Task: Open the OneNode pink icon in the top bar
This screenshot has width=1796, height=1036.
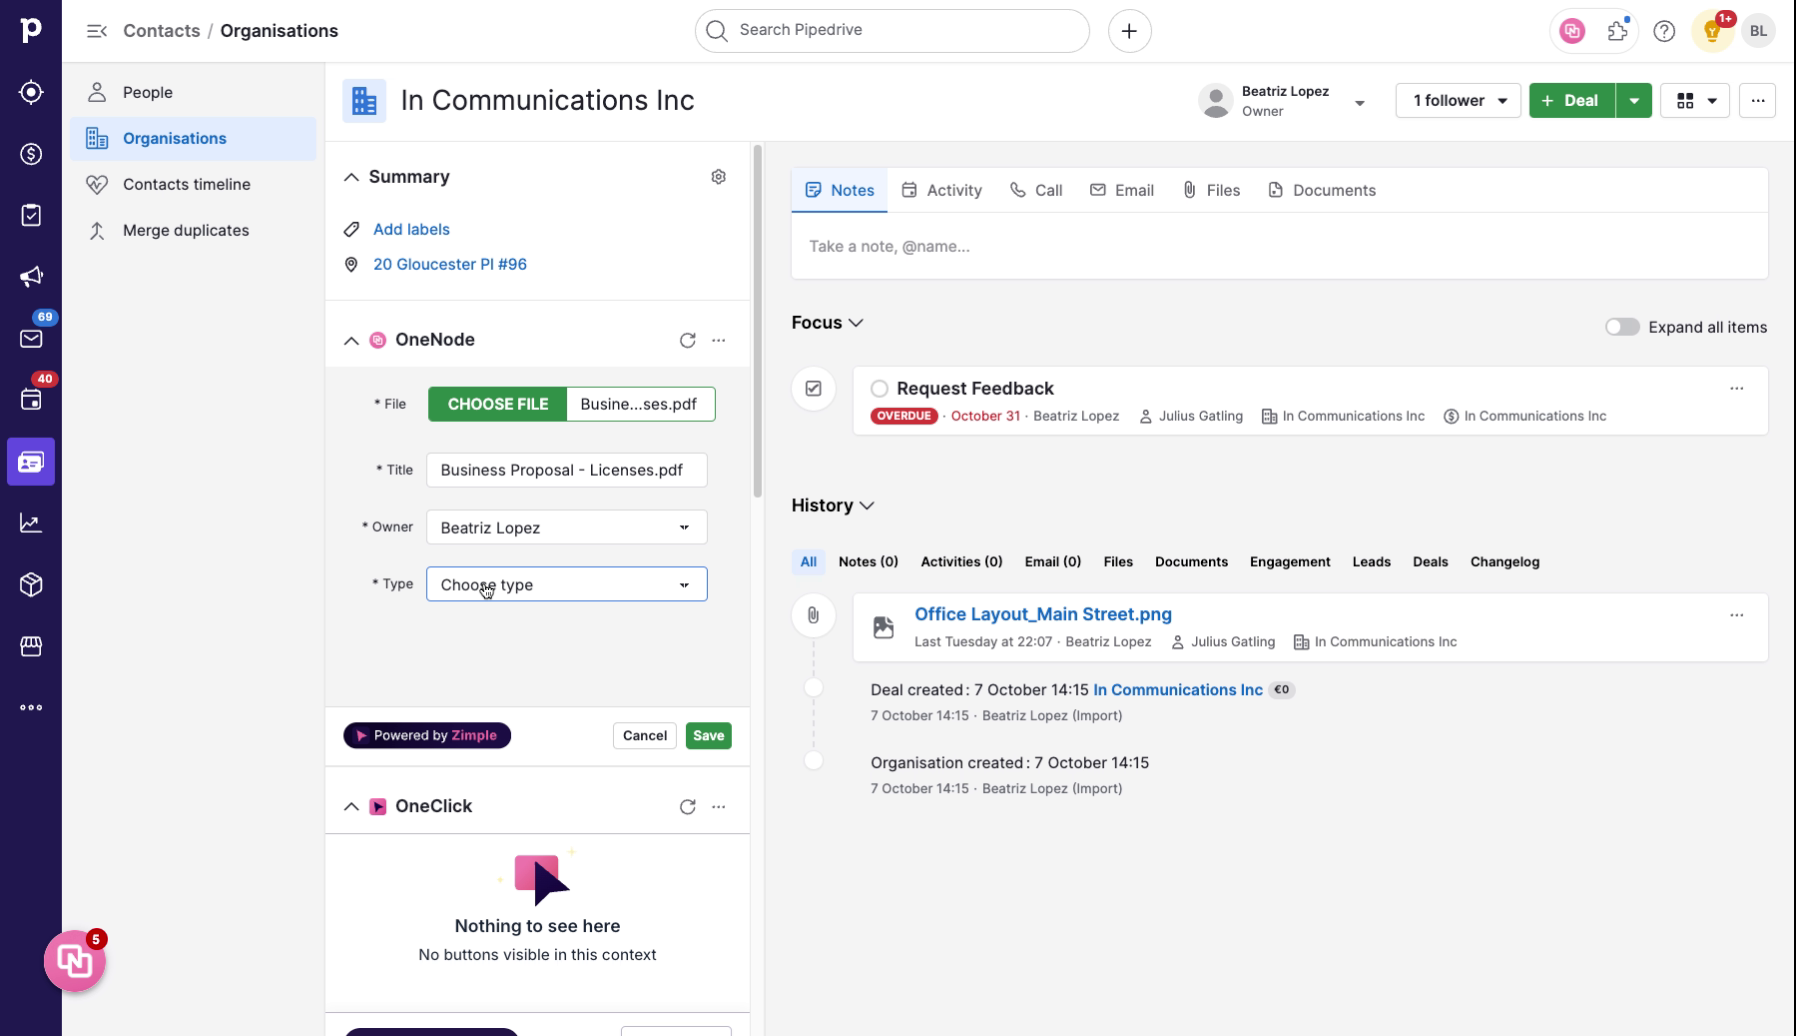Action: coord(1572,31)
